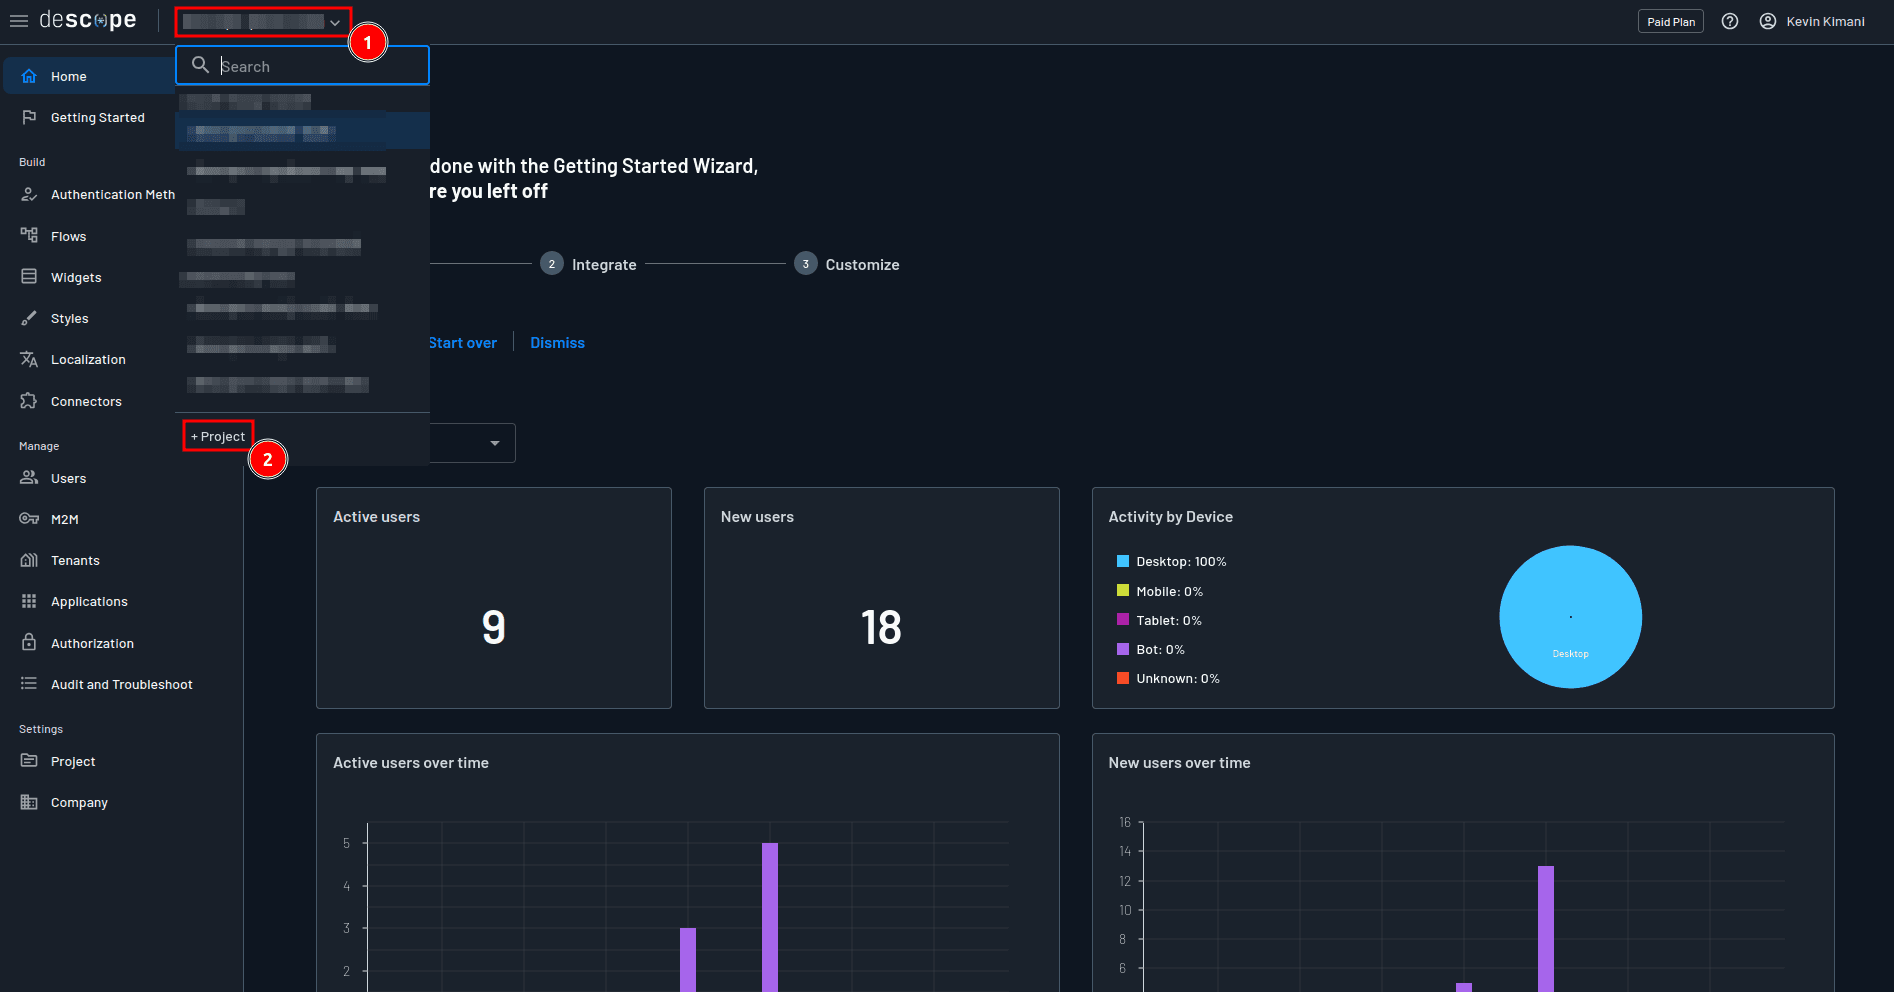Open the Authorization lock icon
The height and width of the screenshot is (992, 1894).
tap(29, 643)
